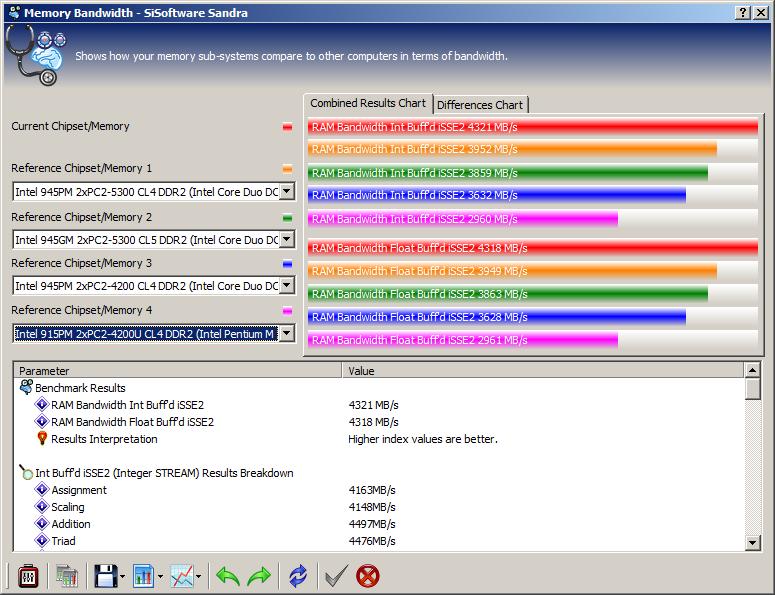The width and height of the screenshot is (775, 595).
Task: Click the title bar help question button
Action: point(742,13)
